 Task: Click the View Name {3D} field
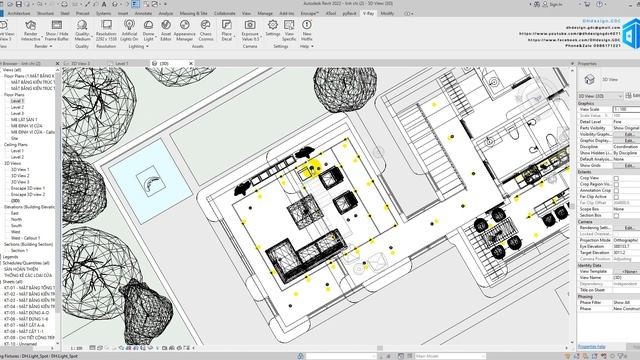click(x=626, y=278)
